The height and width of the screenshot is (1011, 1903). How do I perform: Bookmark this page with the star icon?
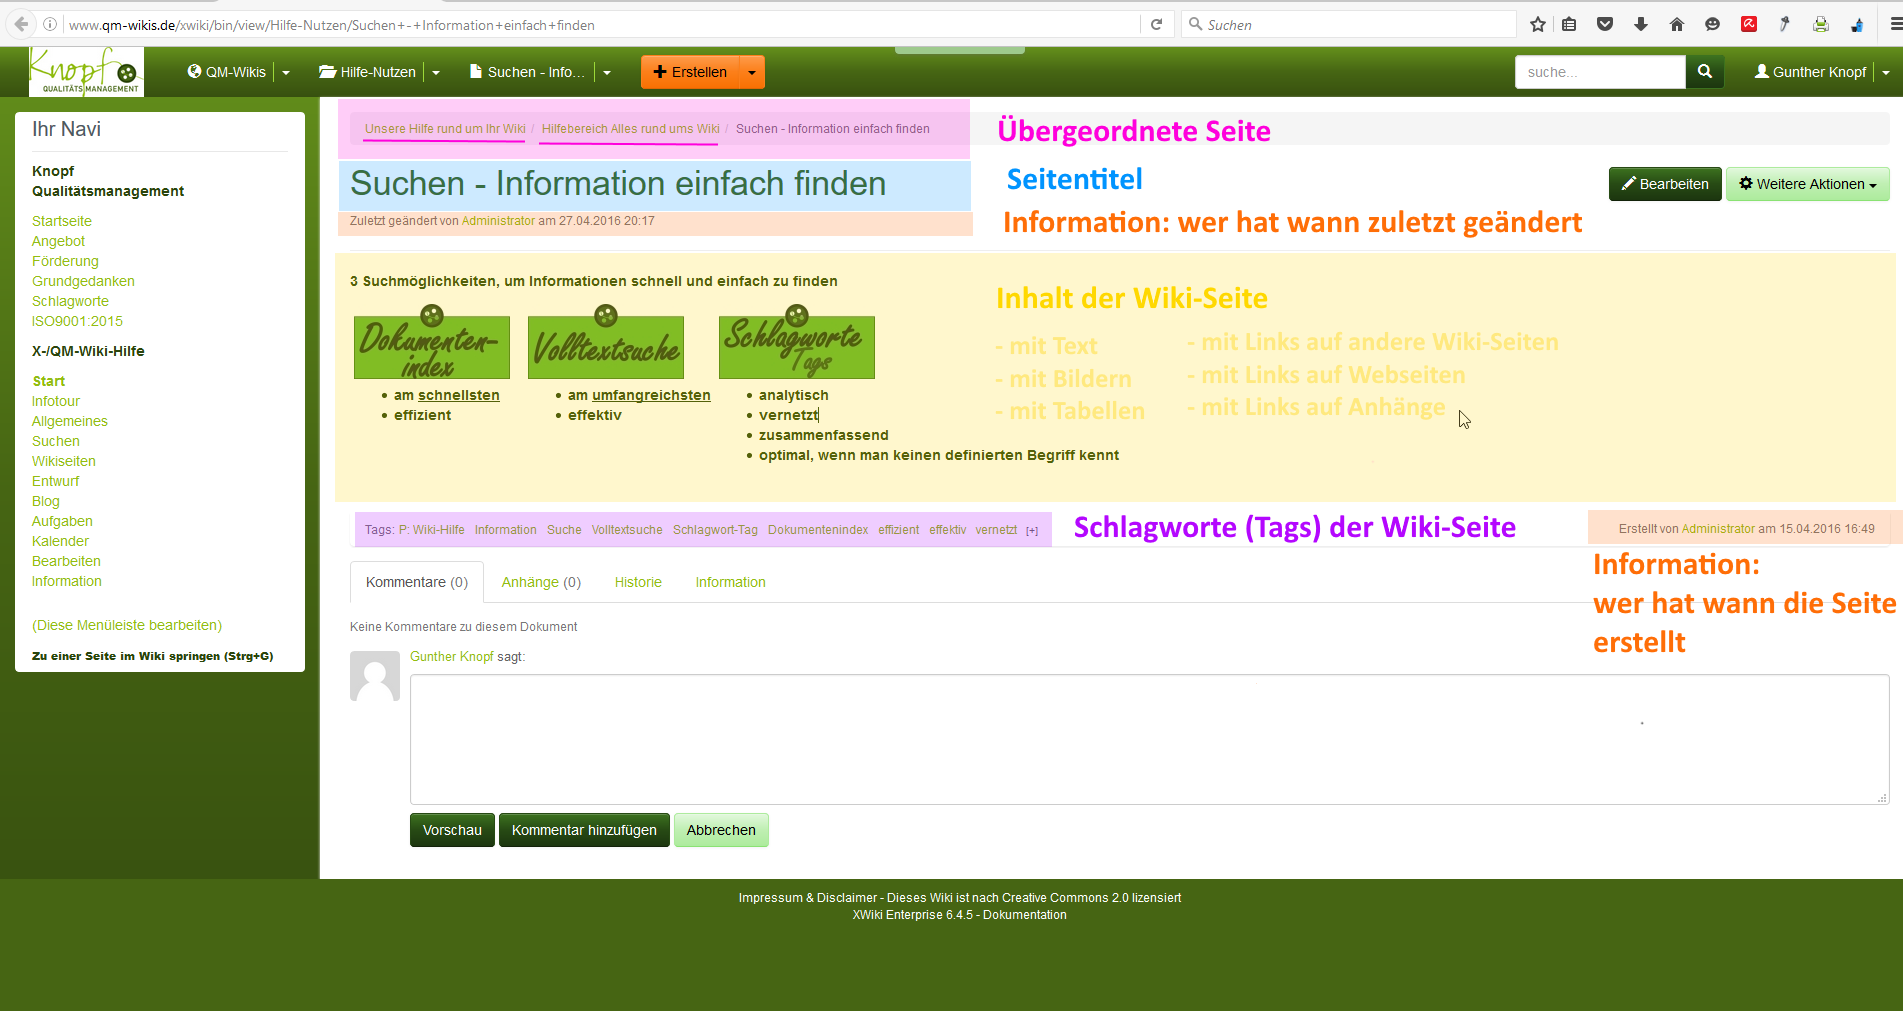point(1538,25)
